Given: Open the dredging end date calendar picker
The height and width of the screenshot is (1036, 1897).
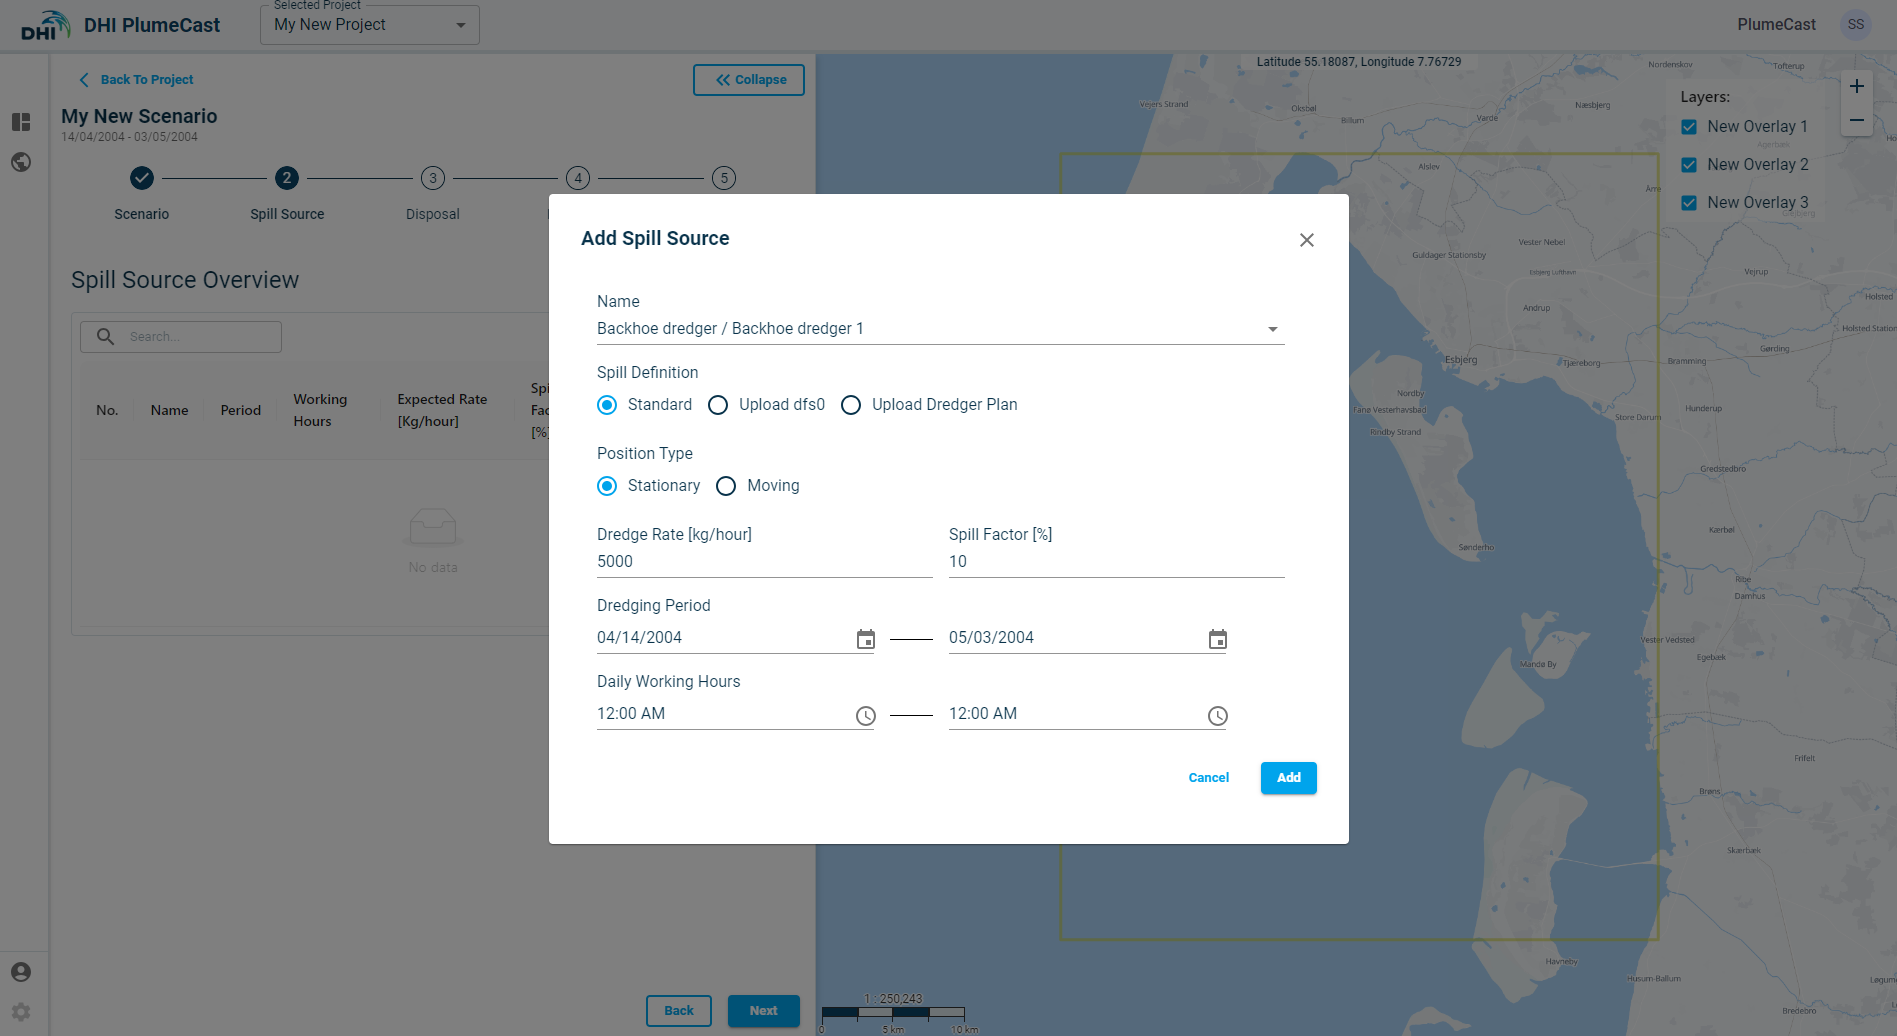Looking at the screenshot, I should click(x=1217, y=639).
